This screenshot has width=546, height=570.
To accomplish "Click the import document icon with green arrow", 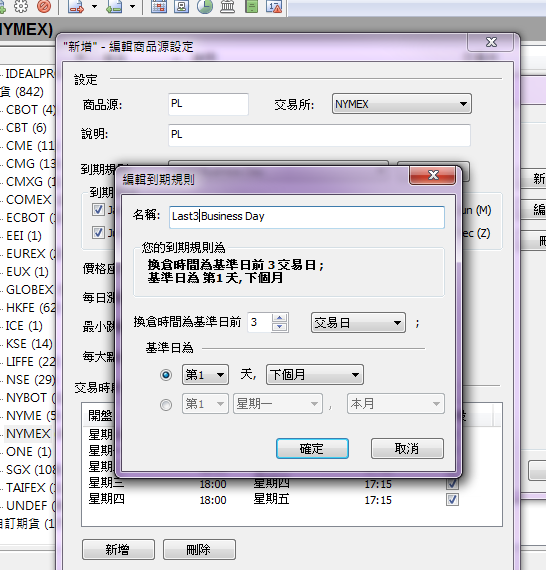I will pos(114,6).
